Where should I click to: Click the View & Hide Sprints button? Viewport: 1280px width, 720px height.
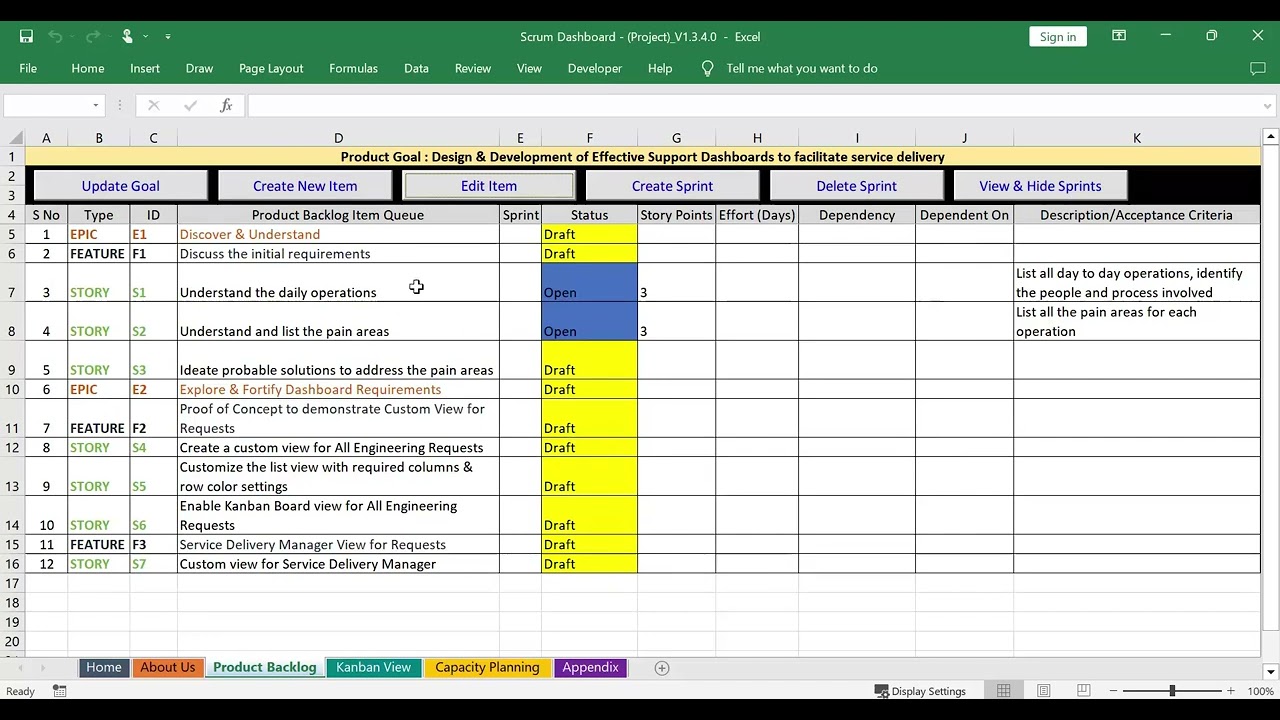tap(1040, 186)
